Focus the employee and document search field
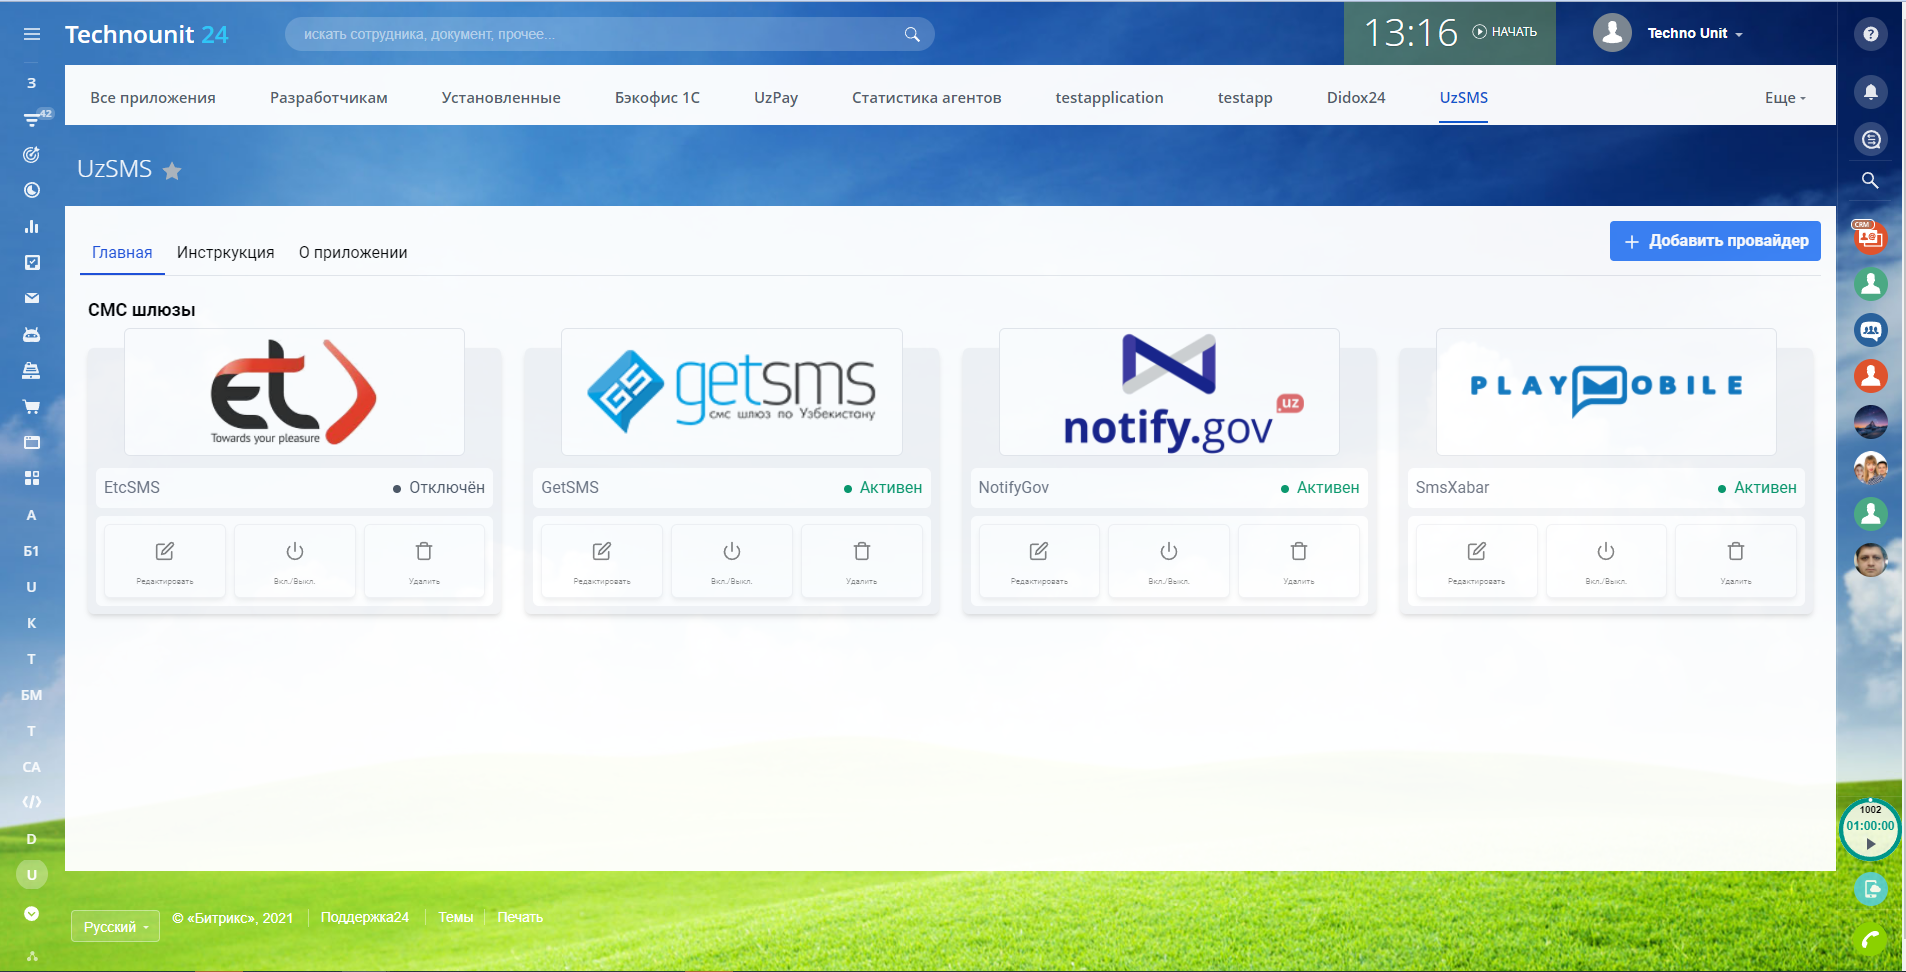This screenshot has width=1906, height=972. (x=610, y=34)
